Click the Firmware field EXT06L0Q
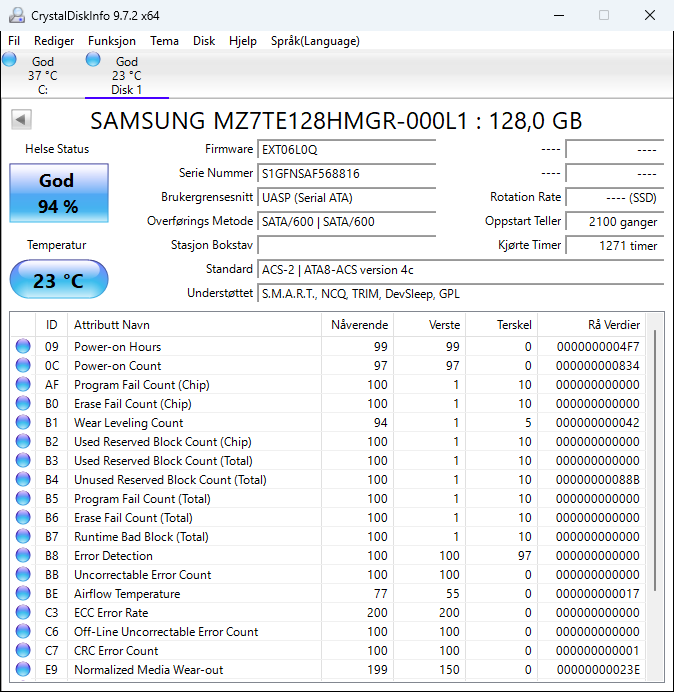 coord(346,150)
